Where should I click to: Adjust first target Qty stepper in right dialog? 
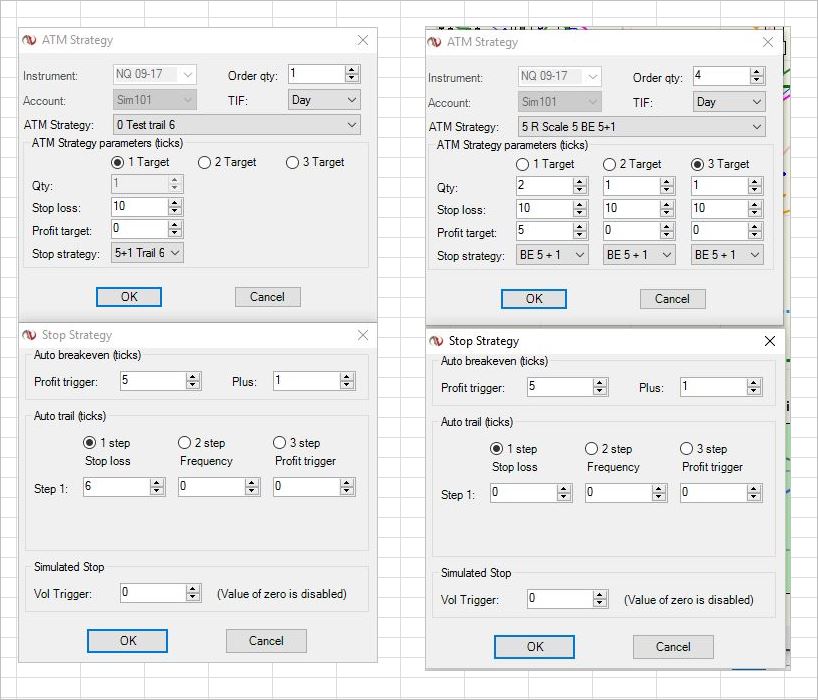coord(580,185)
